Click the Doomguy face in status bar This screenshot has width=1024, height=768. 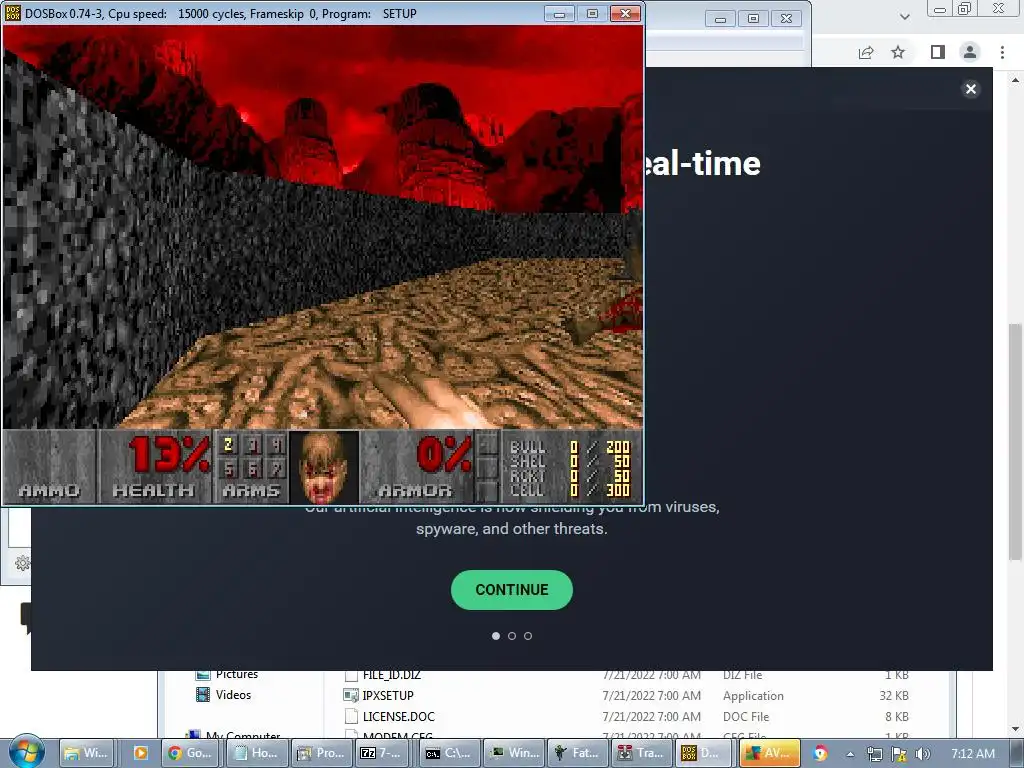pos(324,466)
